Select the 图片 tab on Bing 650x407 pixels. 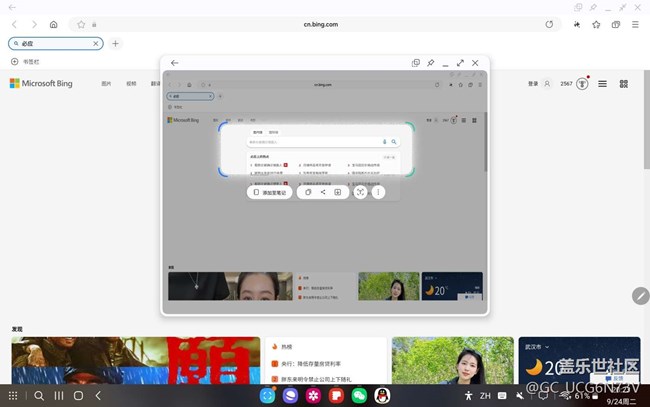(x=106, y=84)
